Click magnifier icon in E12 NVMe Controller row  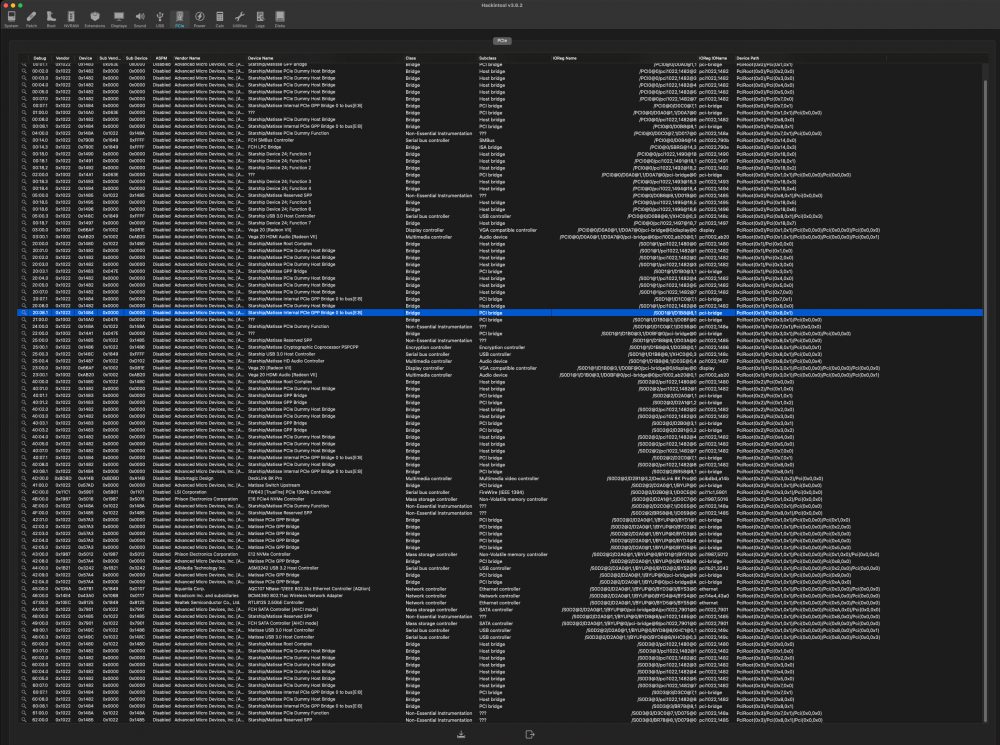point(24,554)
